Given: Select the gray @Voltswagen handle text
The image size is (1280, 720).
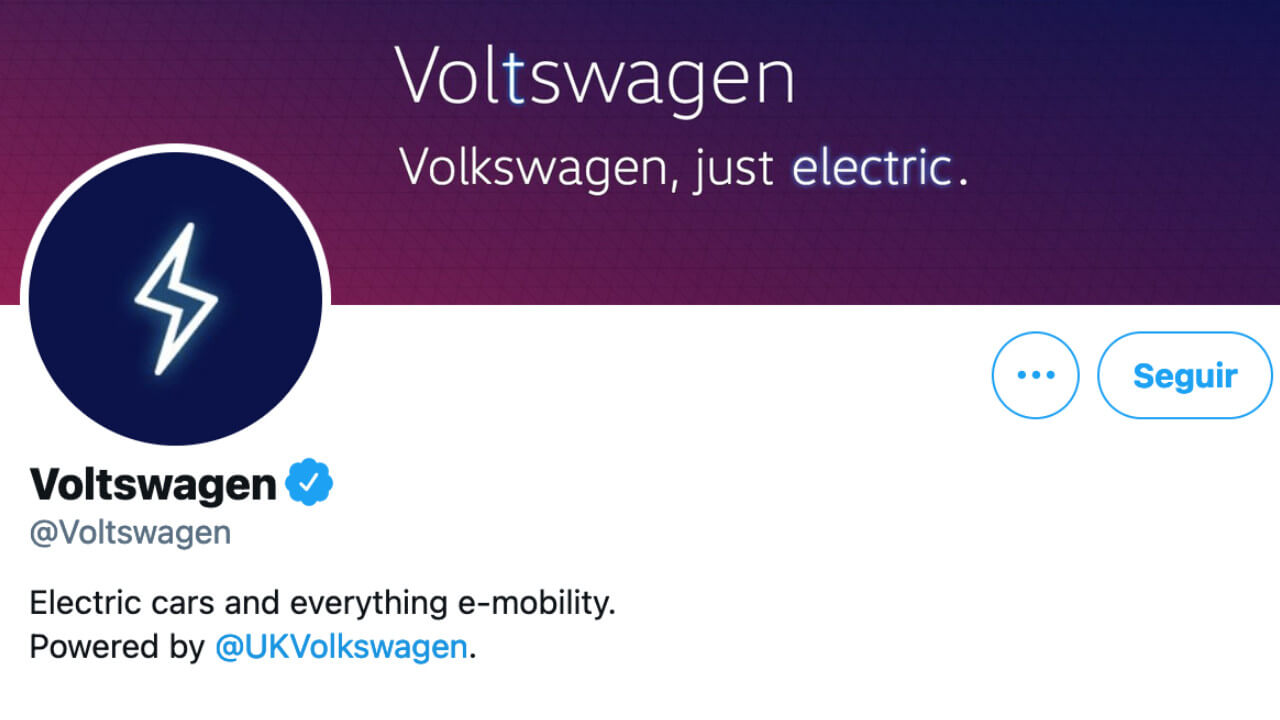Looking at the screenshot, I should click(x=130, y=533).
